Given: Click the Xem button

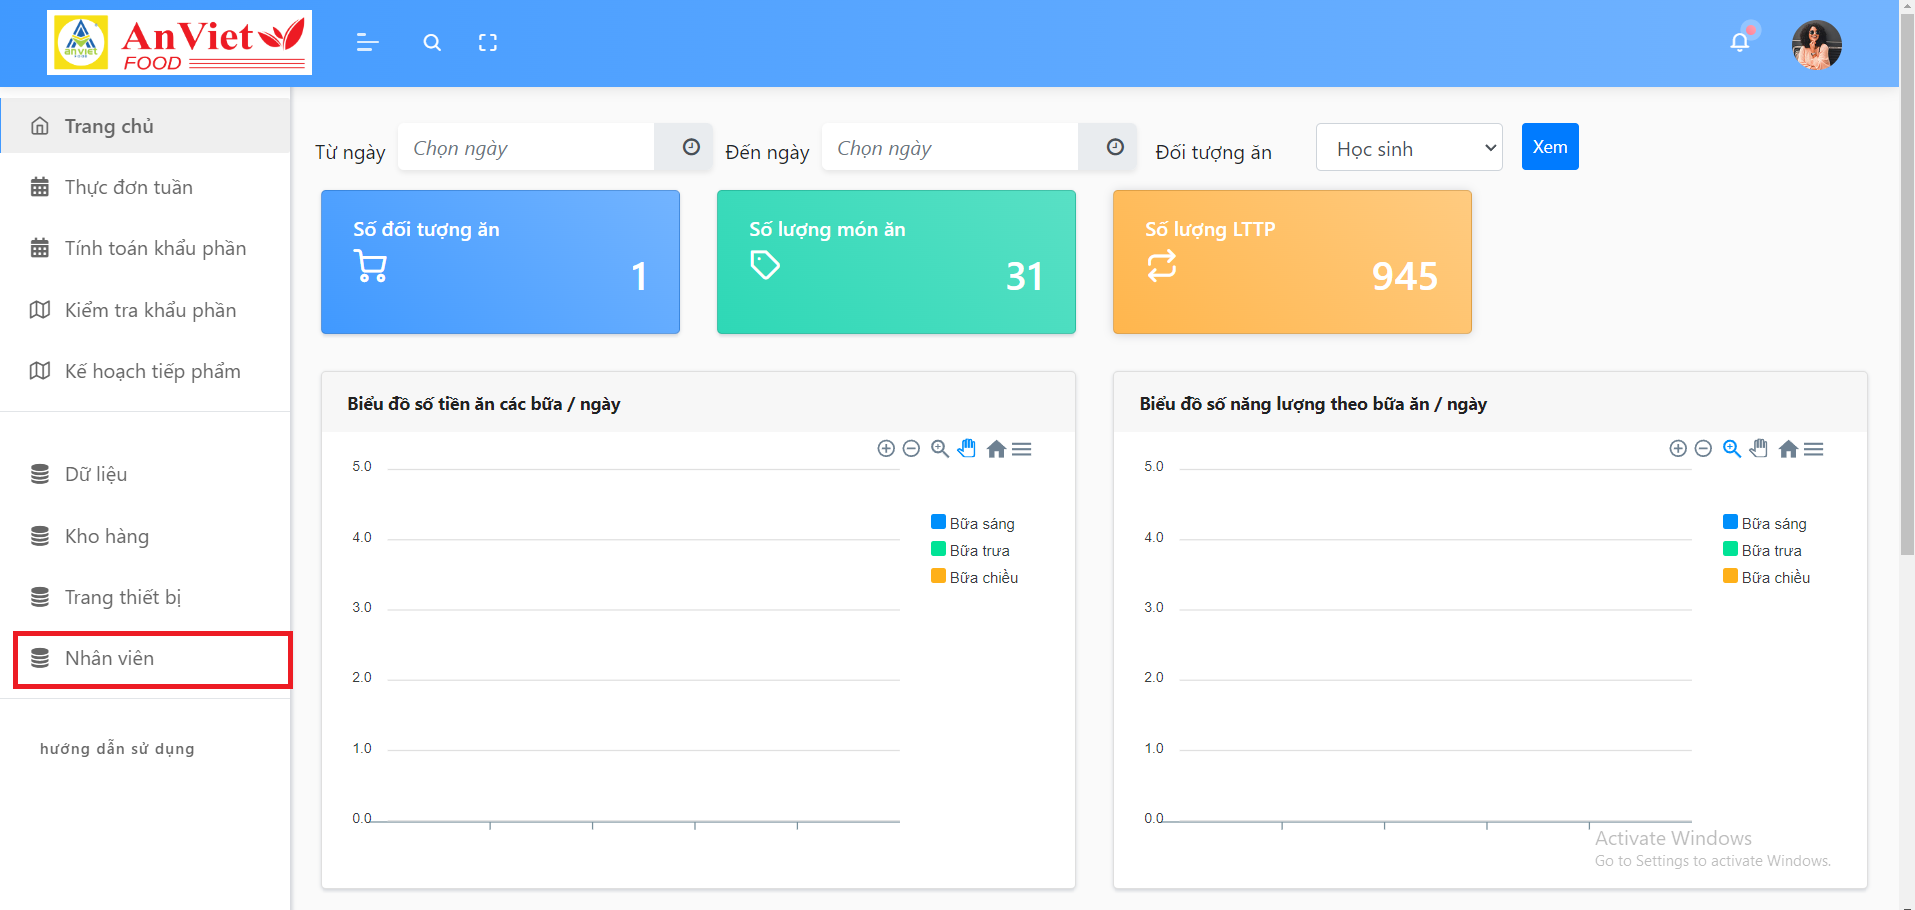Looking at the screenshot, I should (1549, 146).
